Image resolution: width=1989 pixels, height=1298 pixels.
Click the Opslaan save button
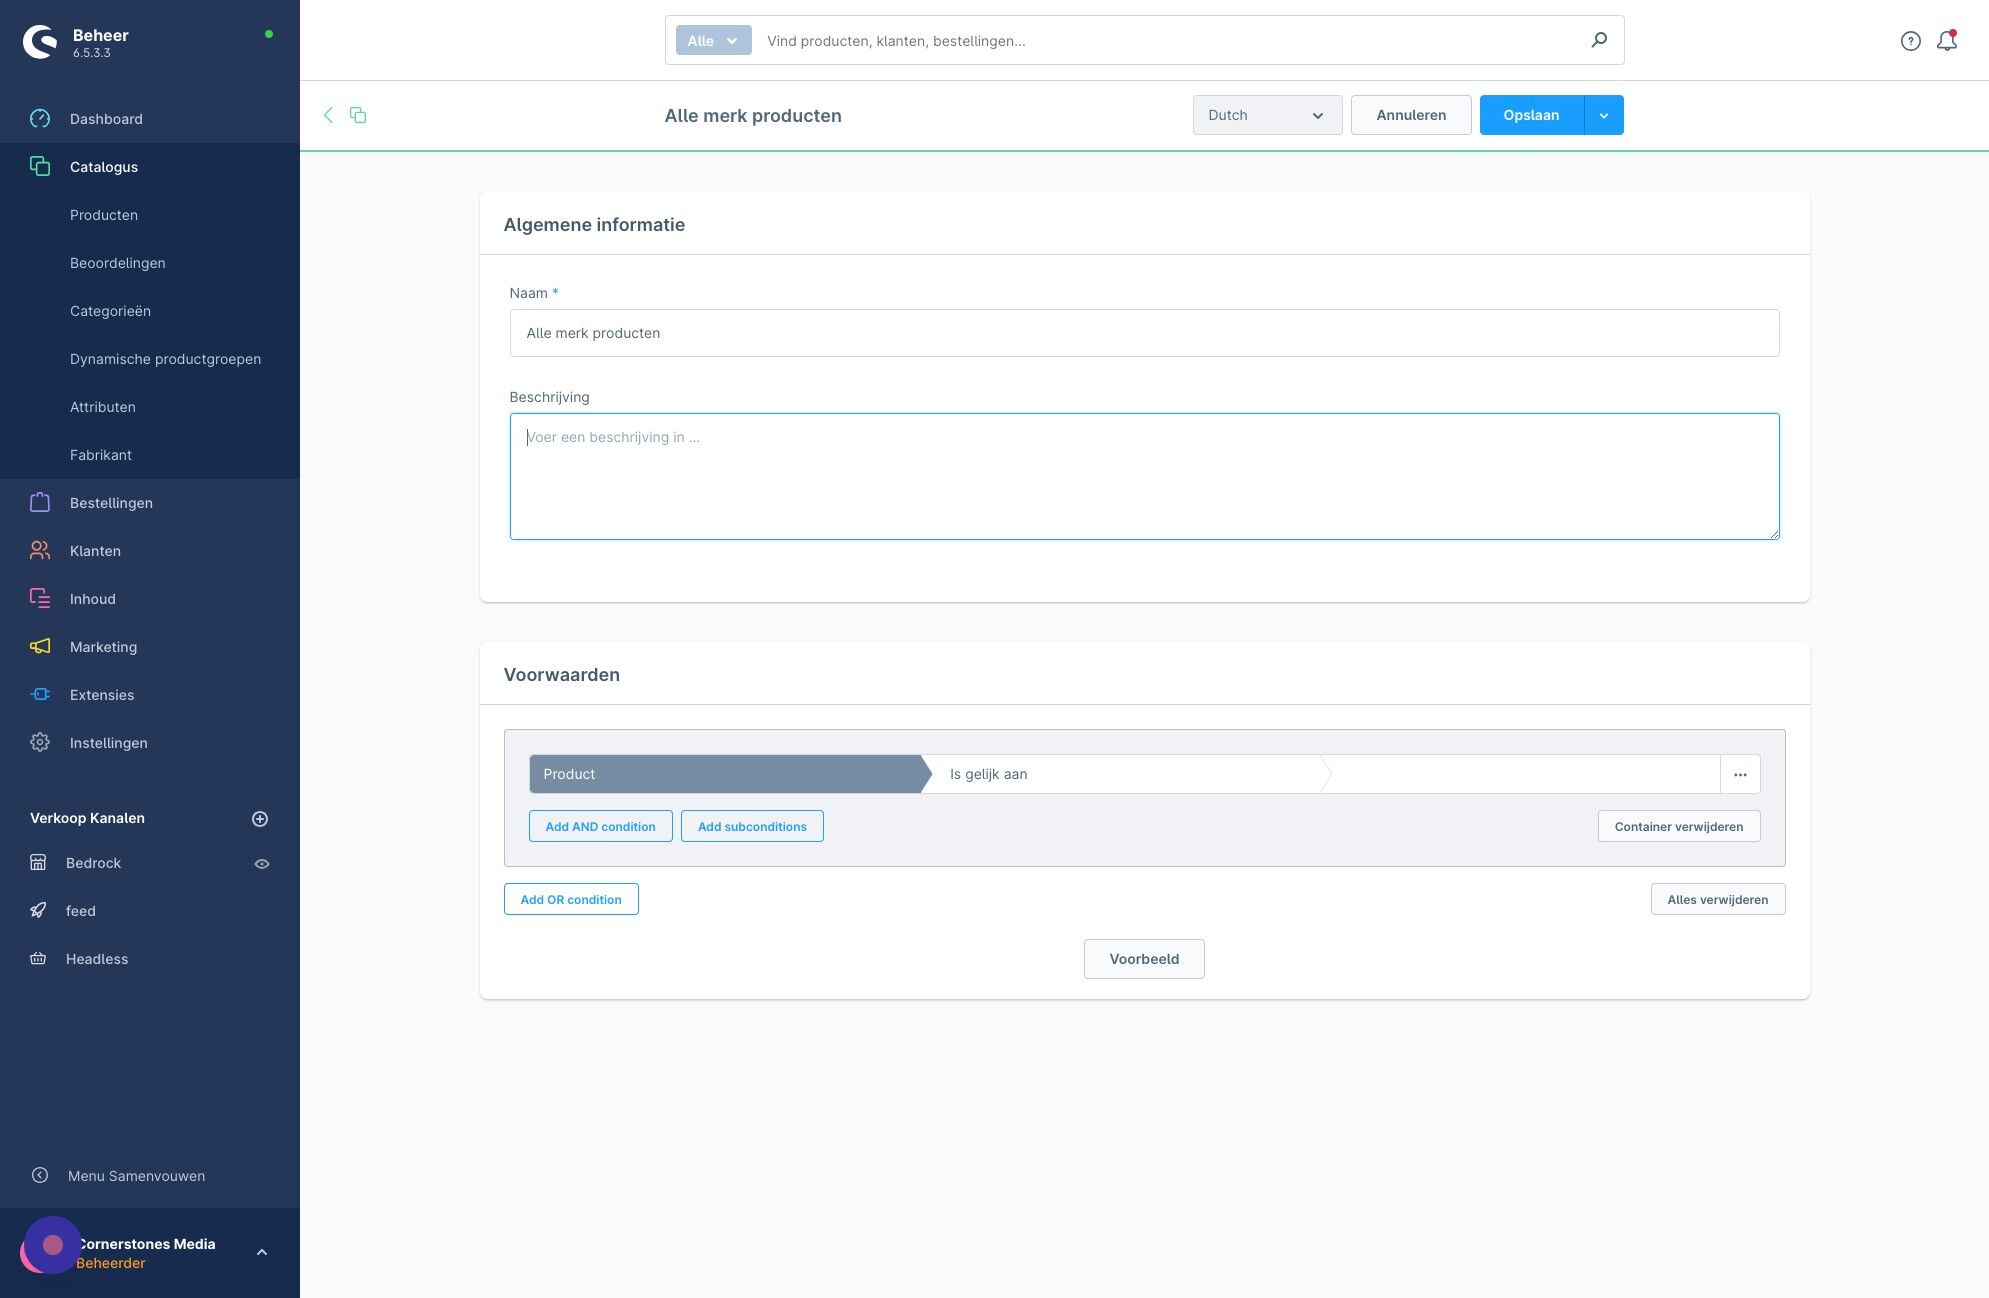pyautogui.click(x=1531, y=115)
